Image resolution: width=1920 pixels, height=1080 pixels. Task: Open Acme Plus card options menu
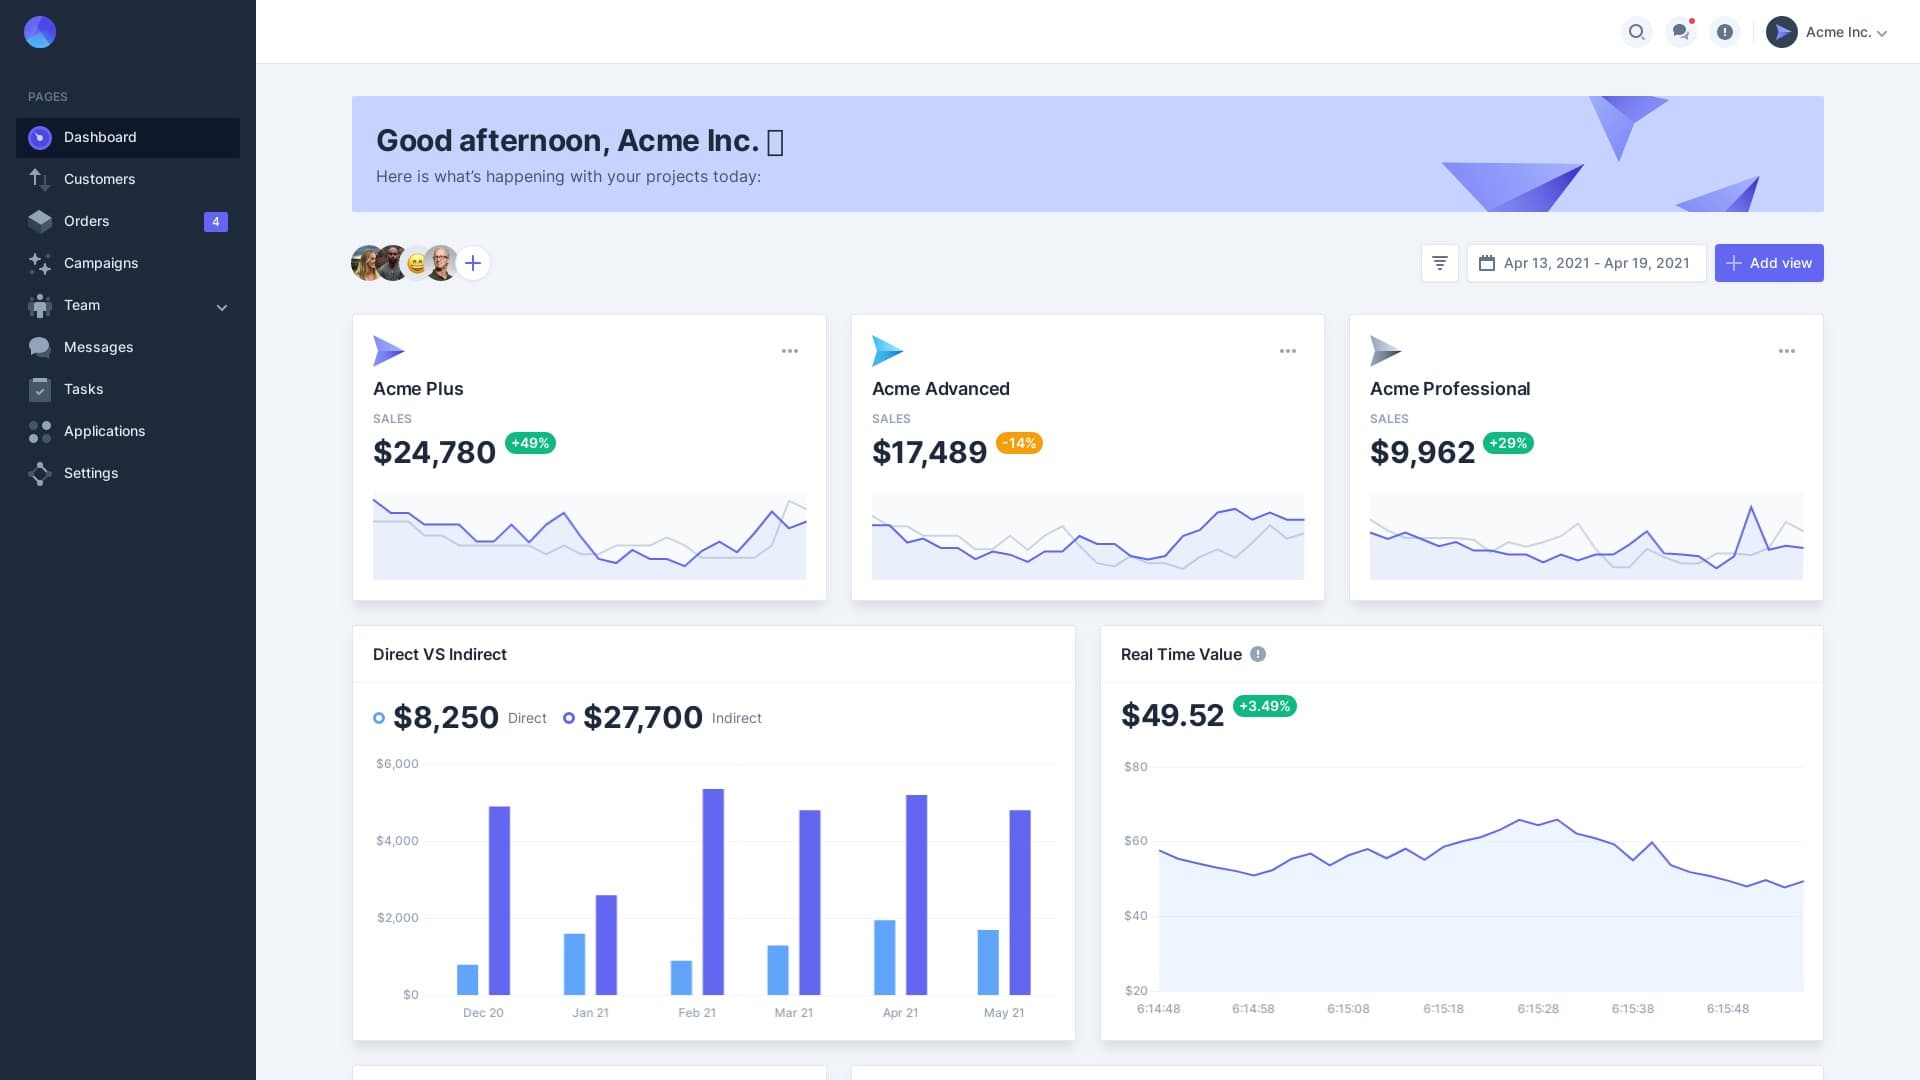[x=790, y=351]
